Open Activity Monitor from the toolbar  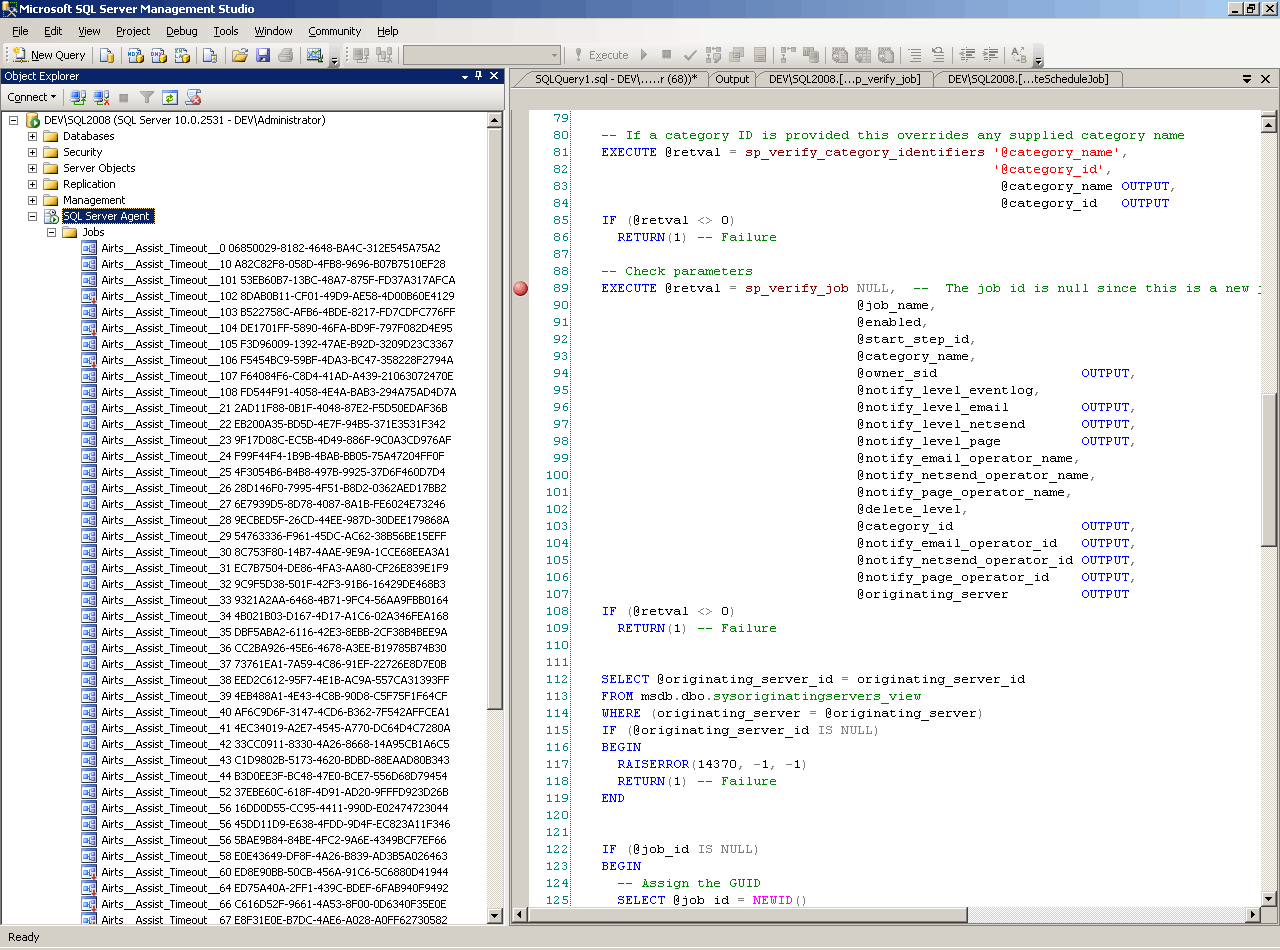coord(315,56)
